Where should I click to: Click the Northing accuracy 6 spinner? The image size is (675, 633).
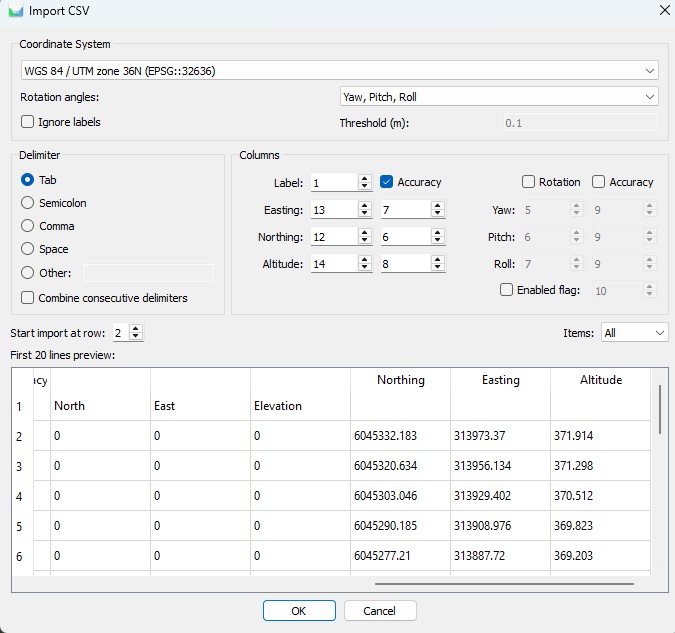coord(437,236)
